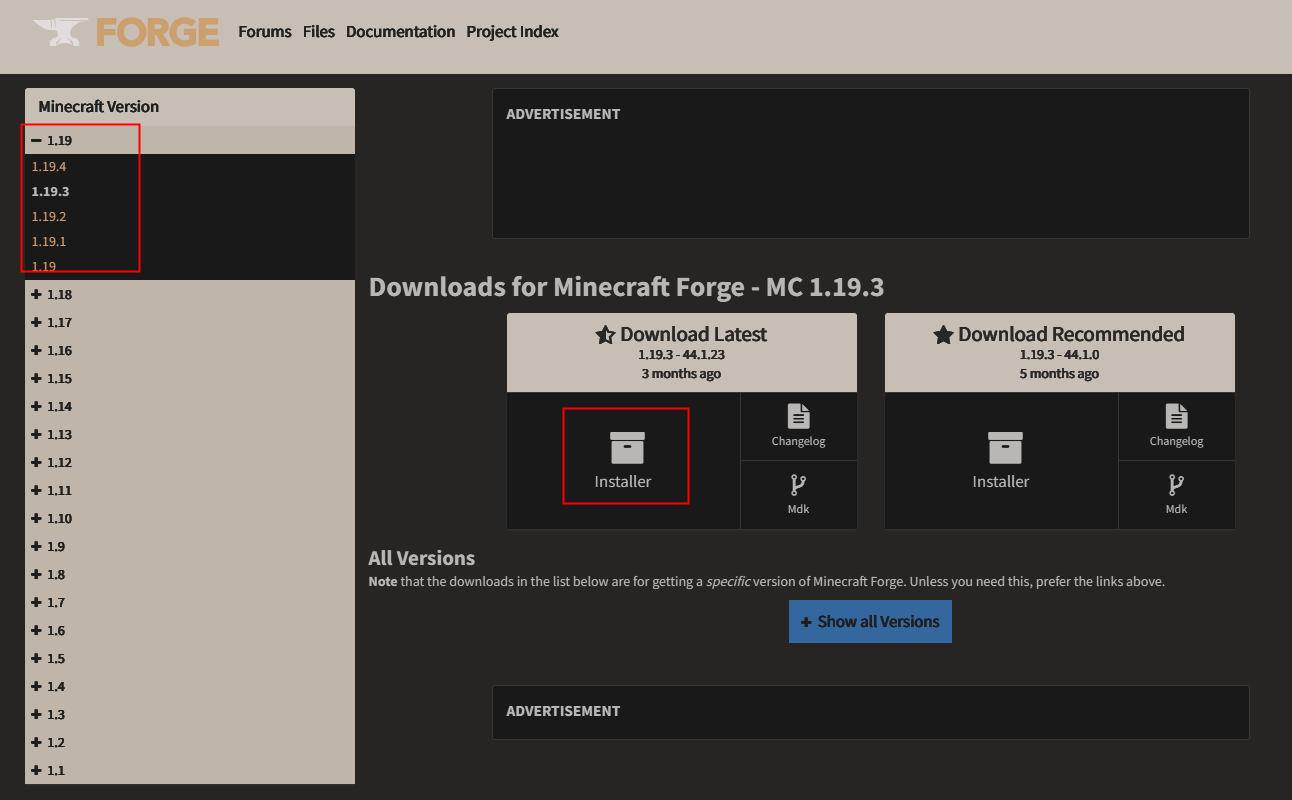Expand the 1.17 version group
1292x800 pixels.
click(x=190, y=322)
